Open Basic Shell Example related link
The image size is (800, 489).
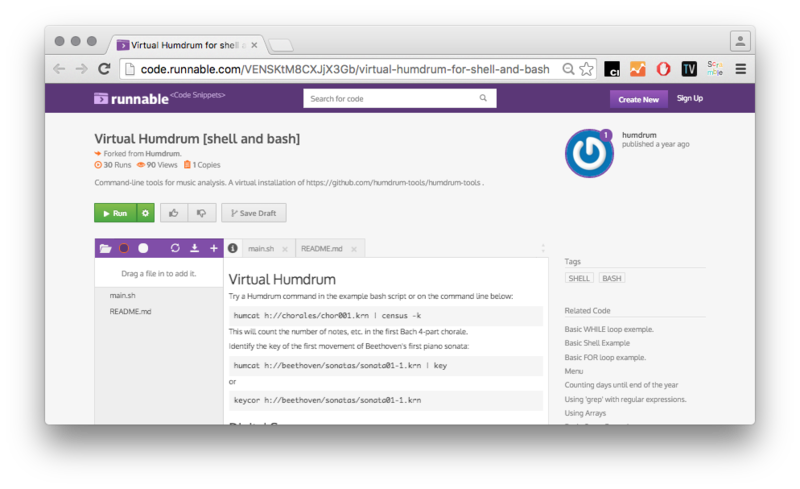click(x=597, y=343)
